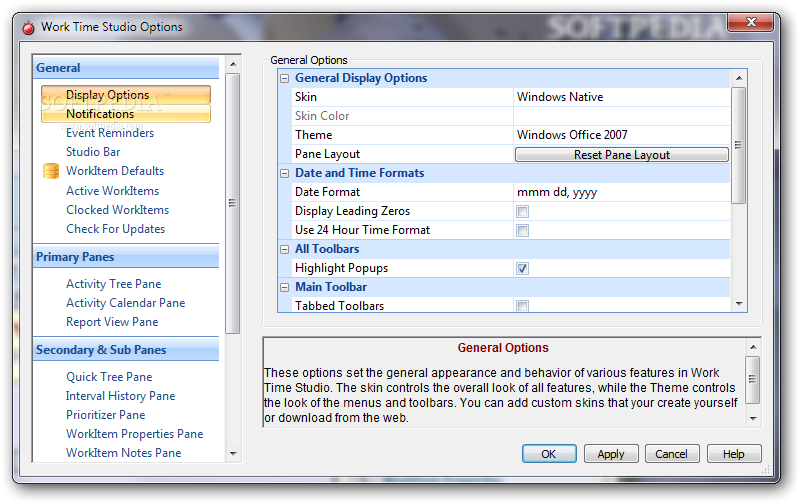Open Quick Tree Pane settings
The height and width of the screenshot is (504, 801).
(x=109, y=377)
